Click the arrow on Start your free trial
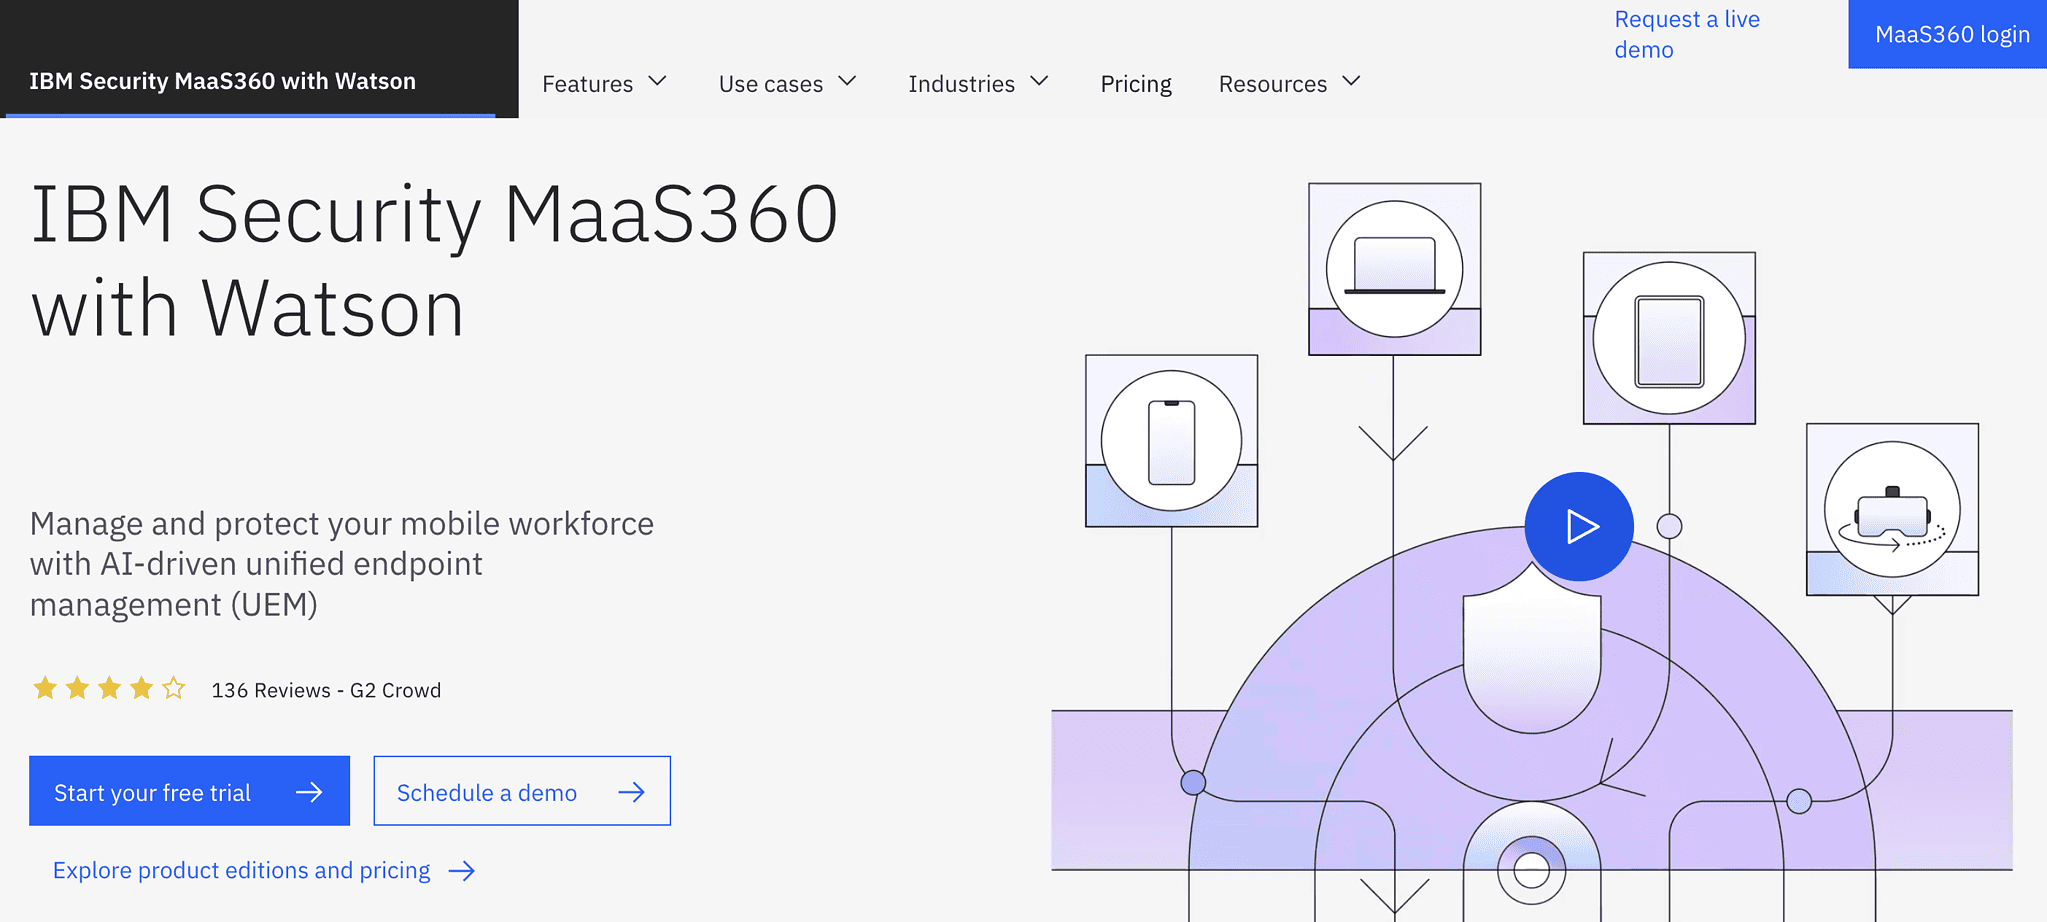This screenshot has width=2047, height=922. tap(309, 792)
